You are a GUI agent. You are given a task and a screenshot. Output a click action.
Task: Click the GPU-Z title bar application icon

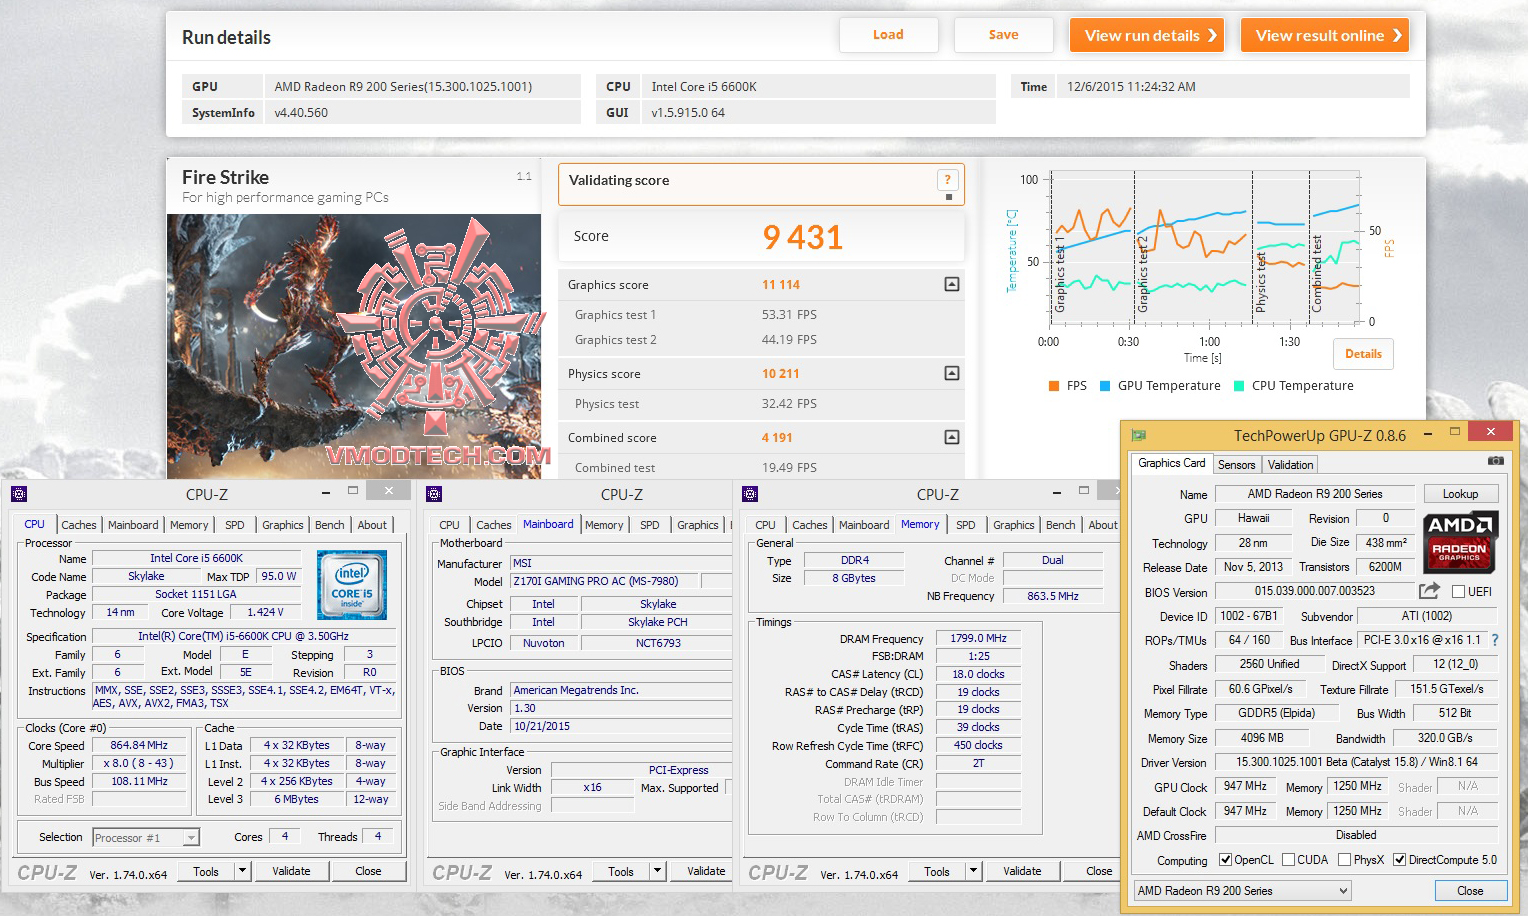pos(1137,434)
